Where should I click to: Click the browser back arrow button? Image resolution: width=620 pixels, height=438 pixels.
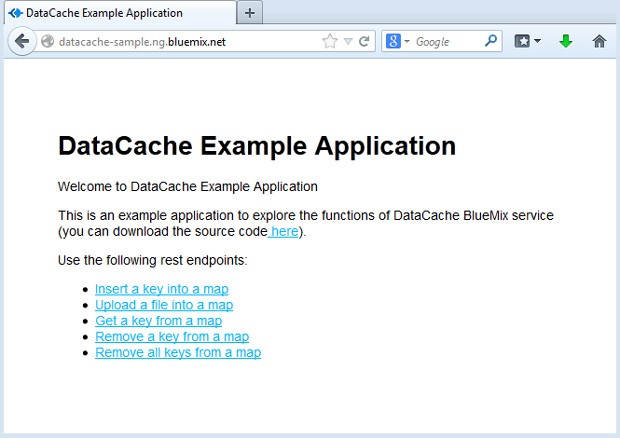click(x=22, y=41)
